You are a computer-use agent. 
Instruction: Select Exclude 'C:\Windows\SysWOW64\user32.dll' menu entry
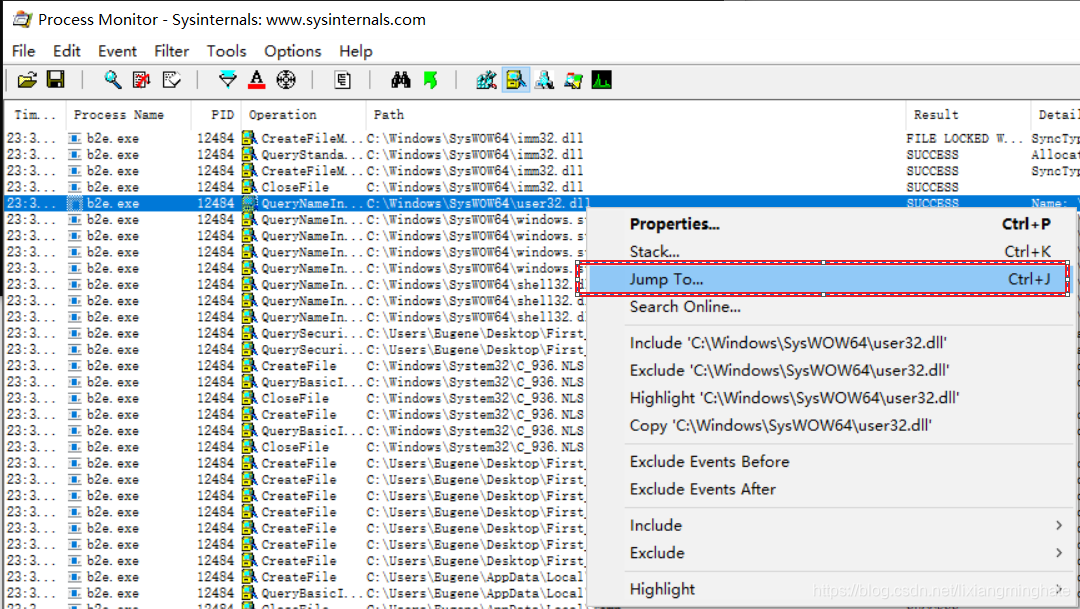coord(831,370)
